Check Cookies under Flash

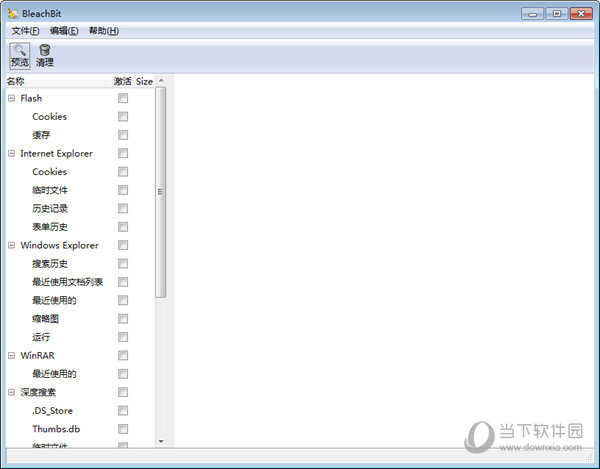point(123,117)
